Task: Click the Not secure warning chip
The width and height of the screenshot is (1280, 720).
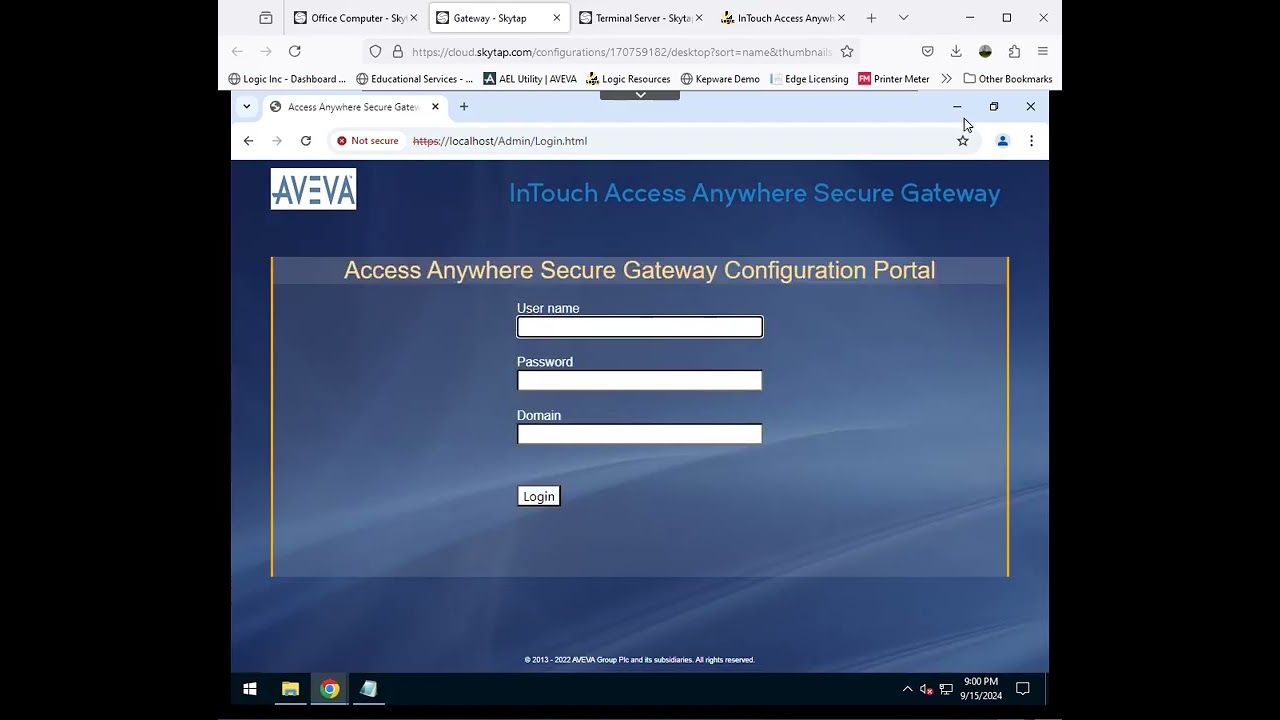Action: [x=368, y=141]
